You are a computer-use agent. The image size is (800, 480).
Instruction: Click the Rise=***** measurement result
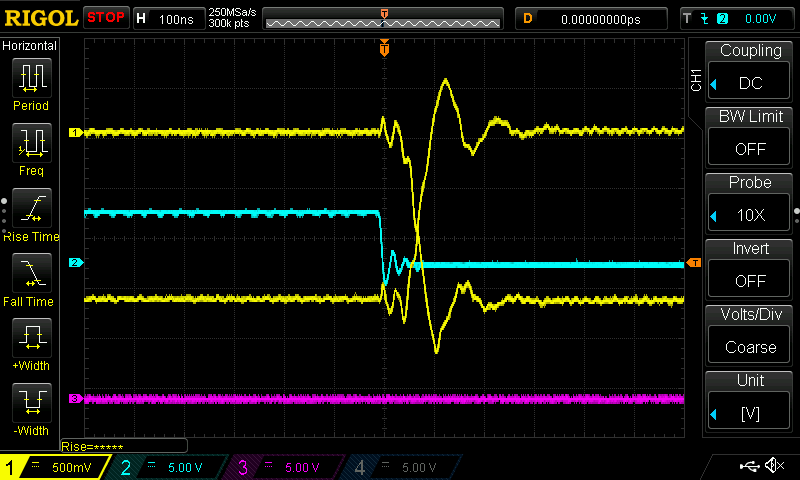[92, 447]
